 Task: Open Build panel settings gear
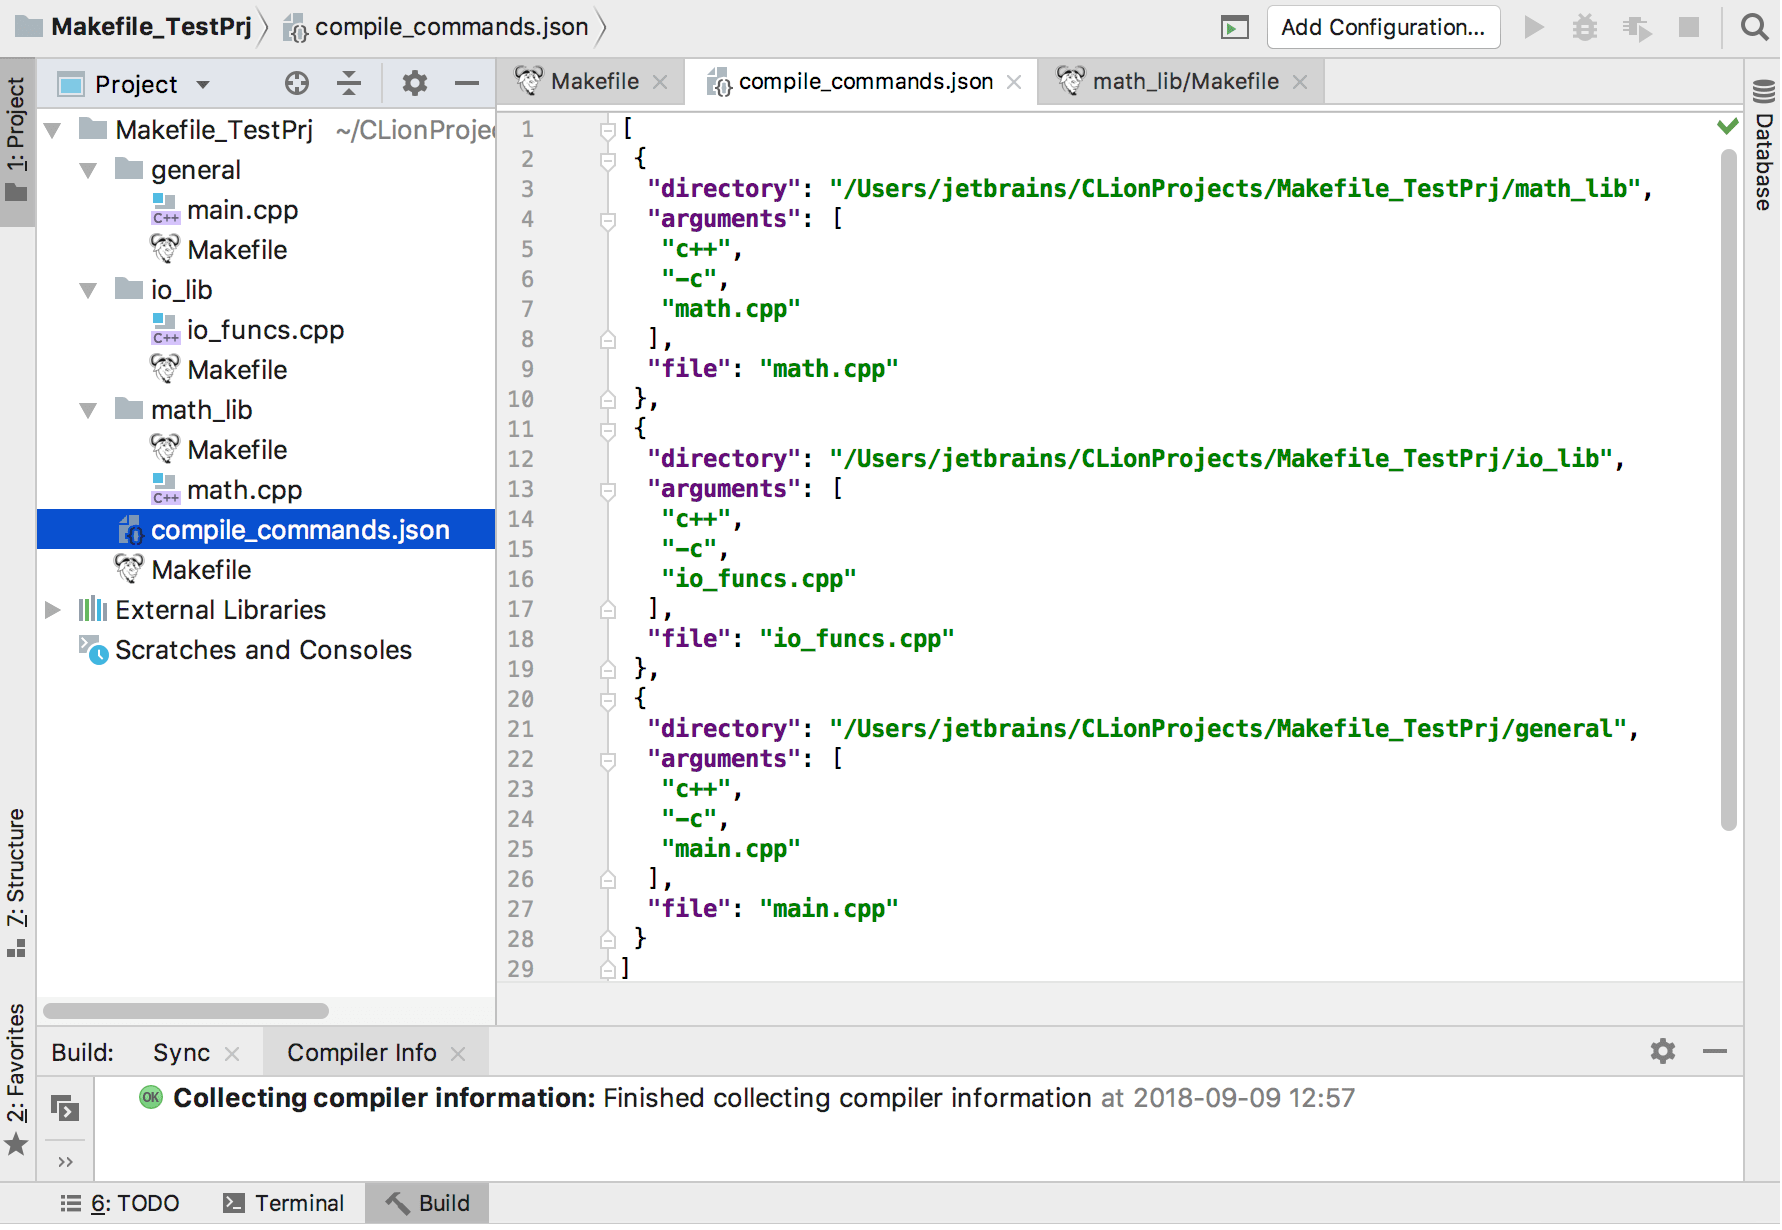pyautogui.click(x=1662, y=1051)
